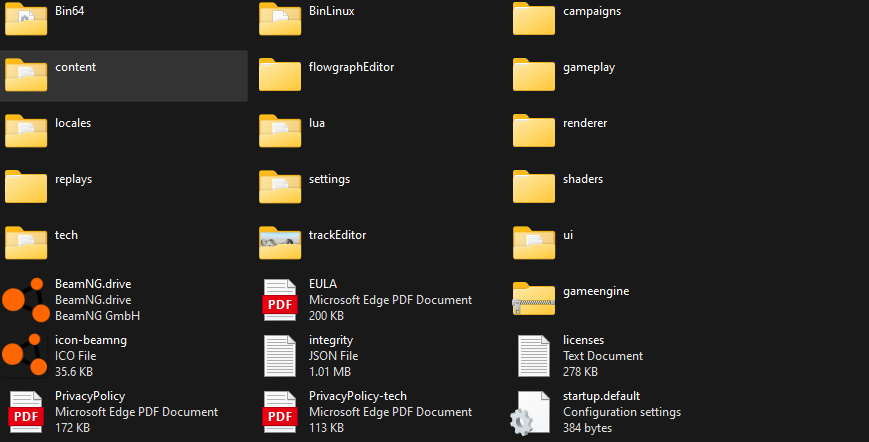Click the 'gameplay' folder name
Image resolution: width=869 pixels, height=442 pixels.
point(589,68)
